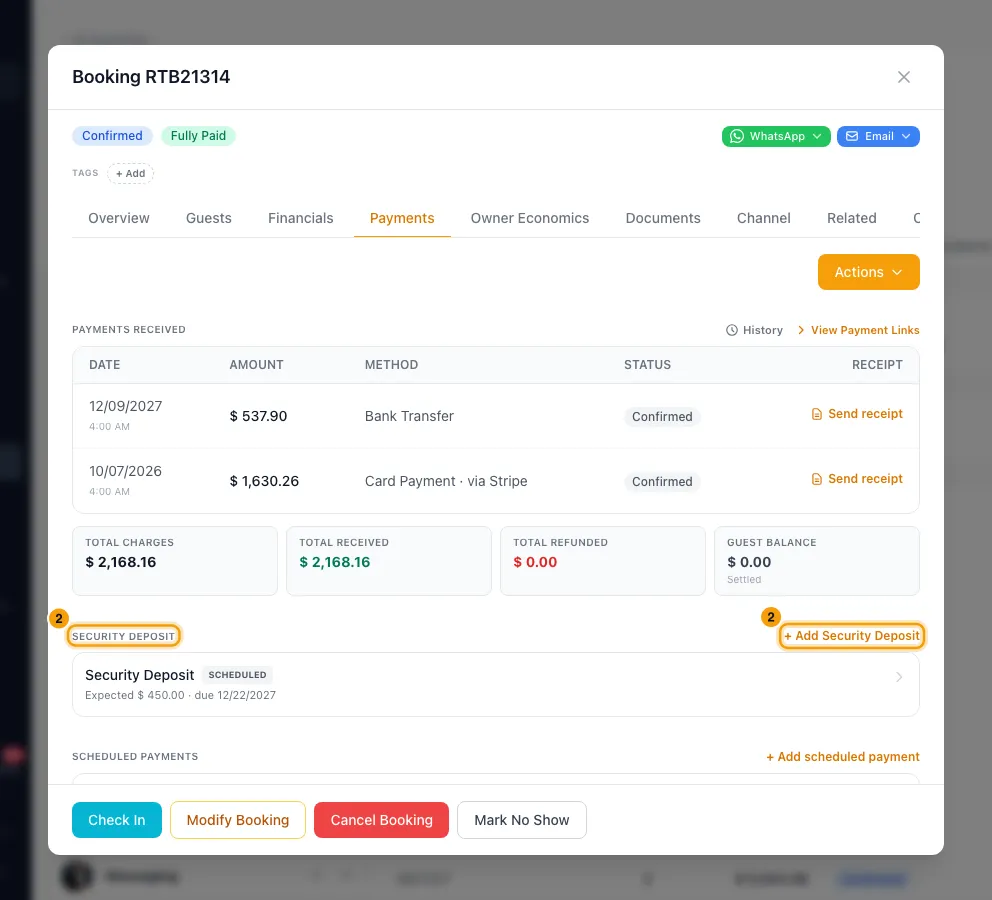The image size is (992, 900).
Task: Mark the booking as No Show
Action: (x=522, y=820)
